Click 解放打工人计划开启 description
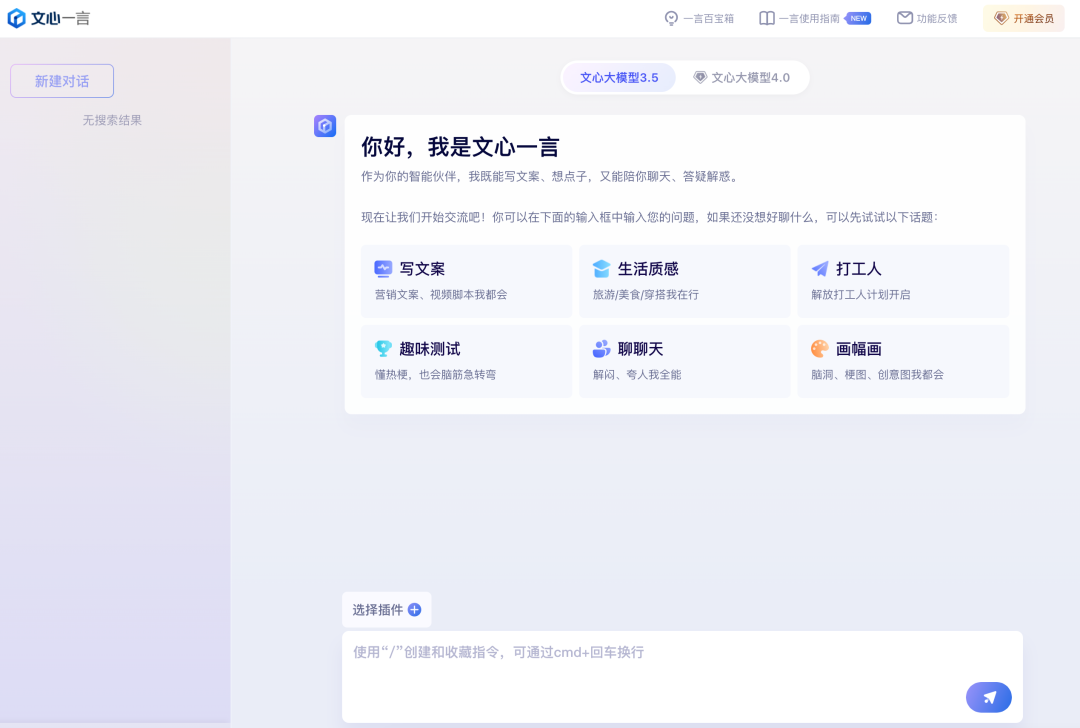The width and height of the screenshot is (1080, 728). 860,295
